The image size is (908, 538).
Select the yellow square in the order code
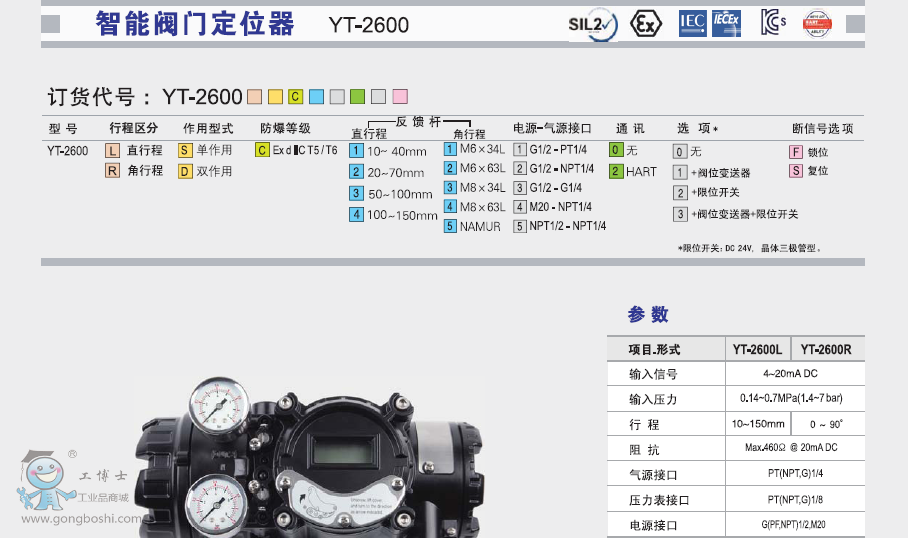click(276, 97)
